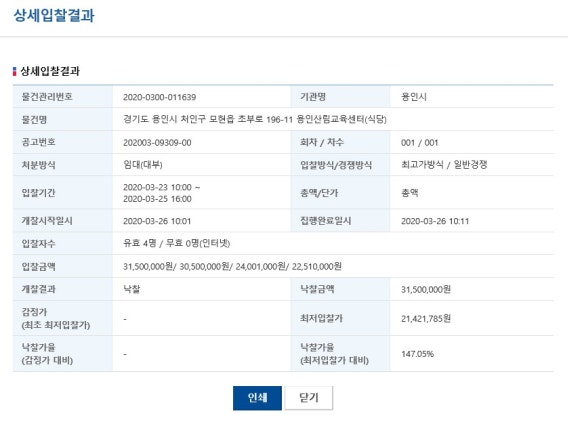The image size is (580, 426).
Task: Click execution completion time 2020-03-26 10:11
Action: pyautogui.click(x=435, y=221)
